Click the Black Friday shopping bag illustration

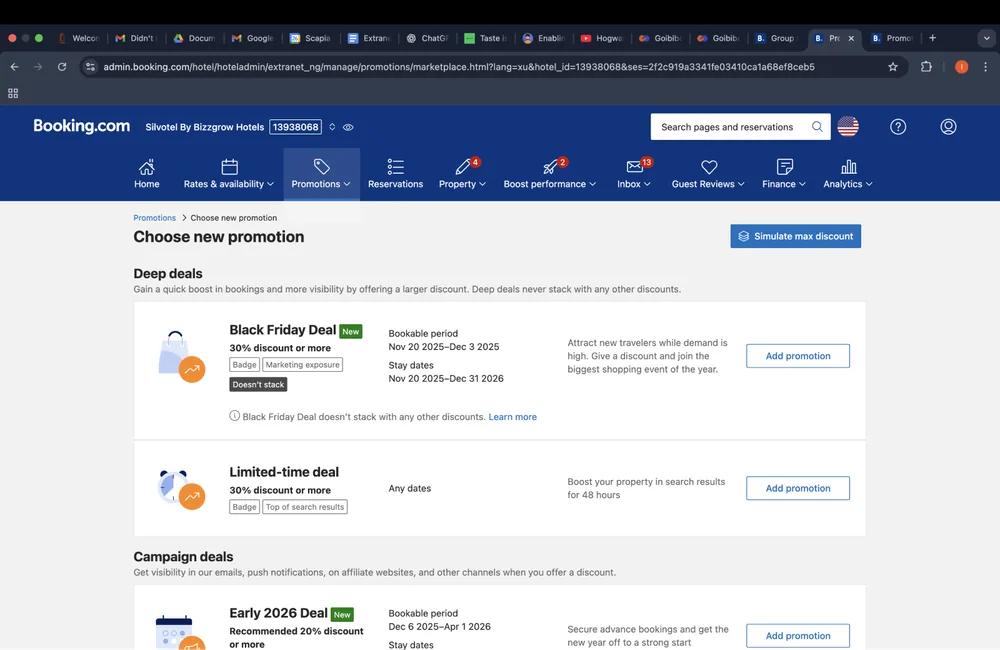pos(181,357)
